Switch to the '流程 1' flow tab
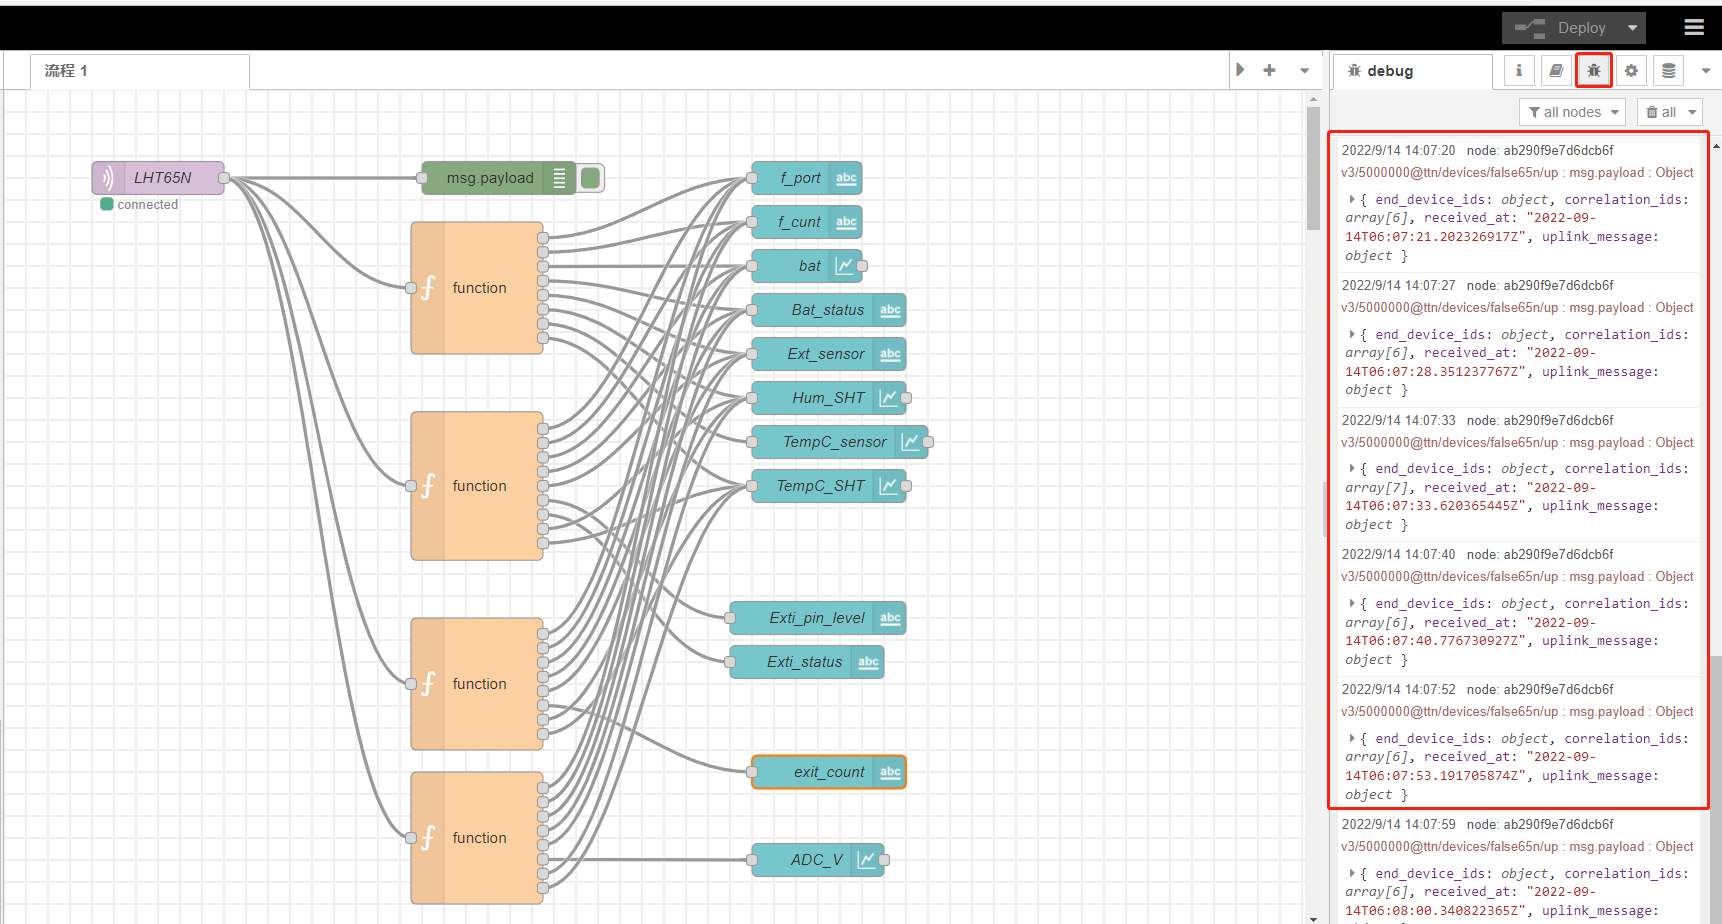The height and width of the screenshot is (924, 1722). tap(140, 71)
